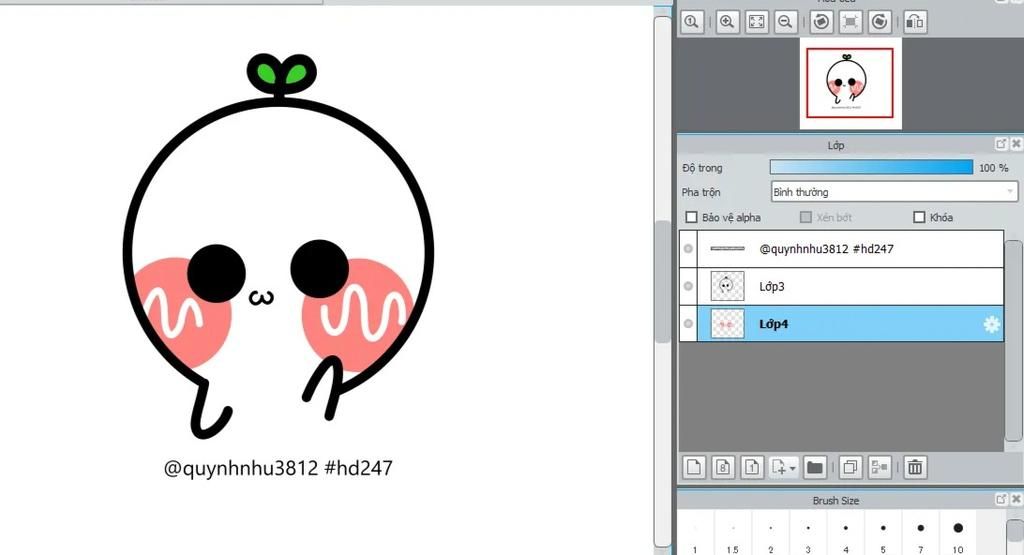Open the add special layer dropdown
1024x555 pixels.
(x=784, y=467)
